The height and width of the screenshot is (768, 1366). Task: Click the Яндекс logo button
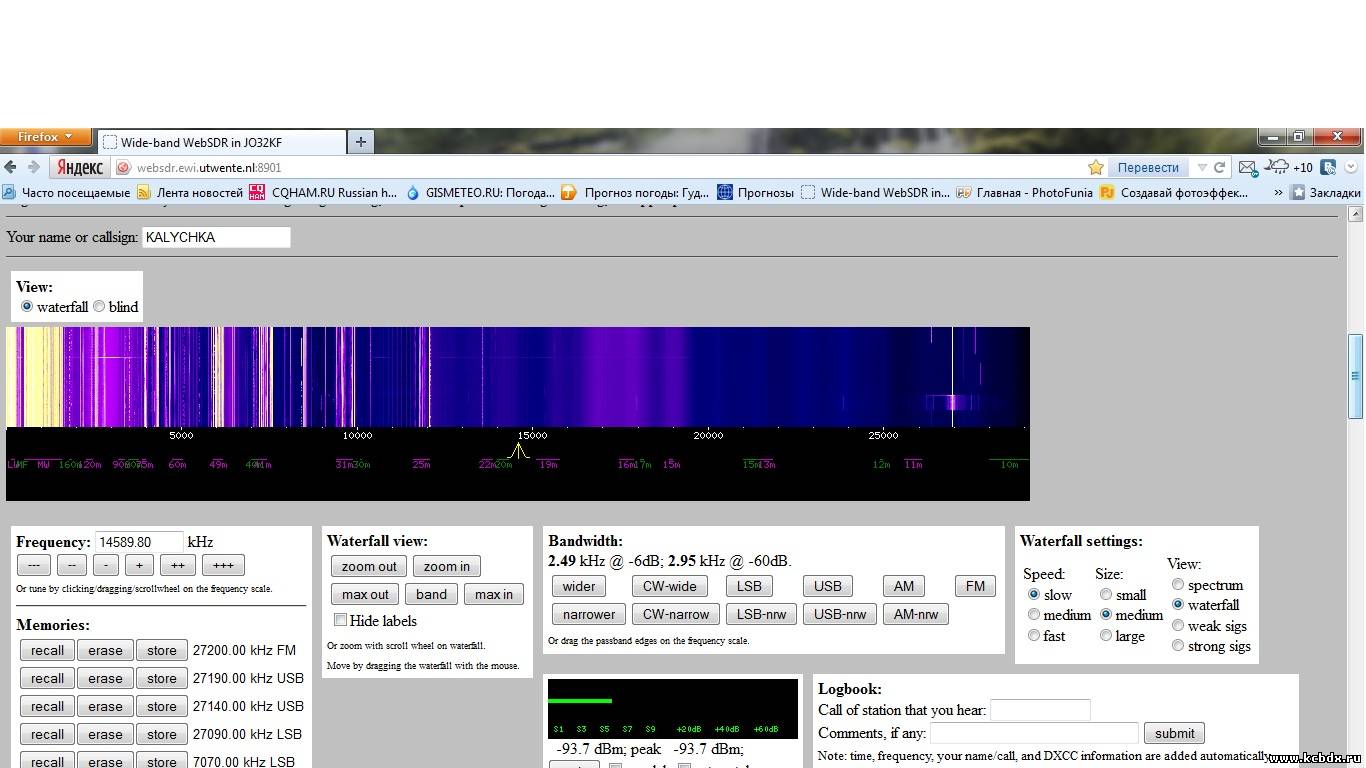point(80,167)
